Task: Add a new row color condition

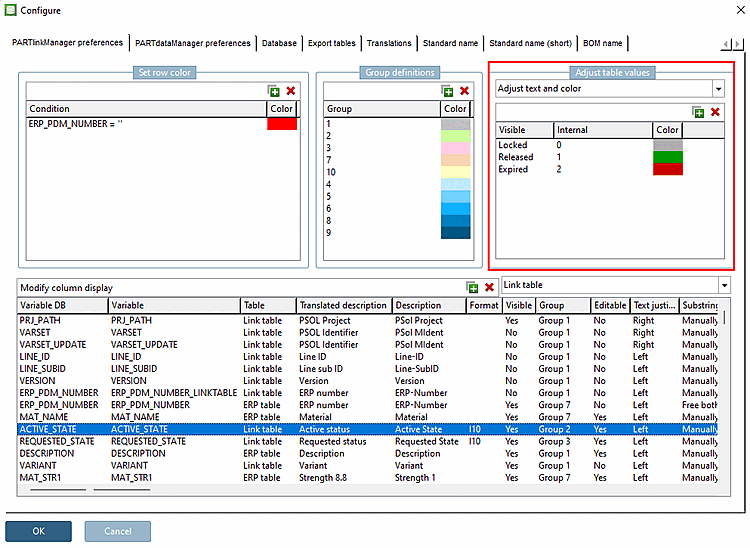Action: [274, 91]
